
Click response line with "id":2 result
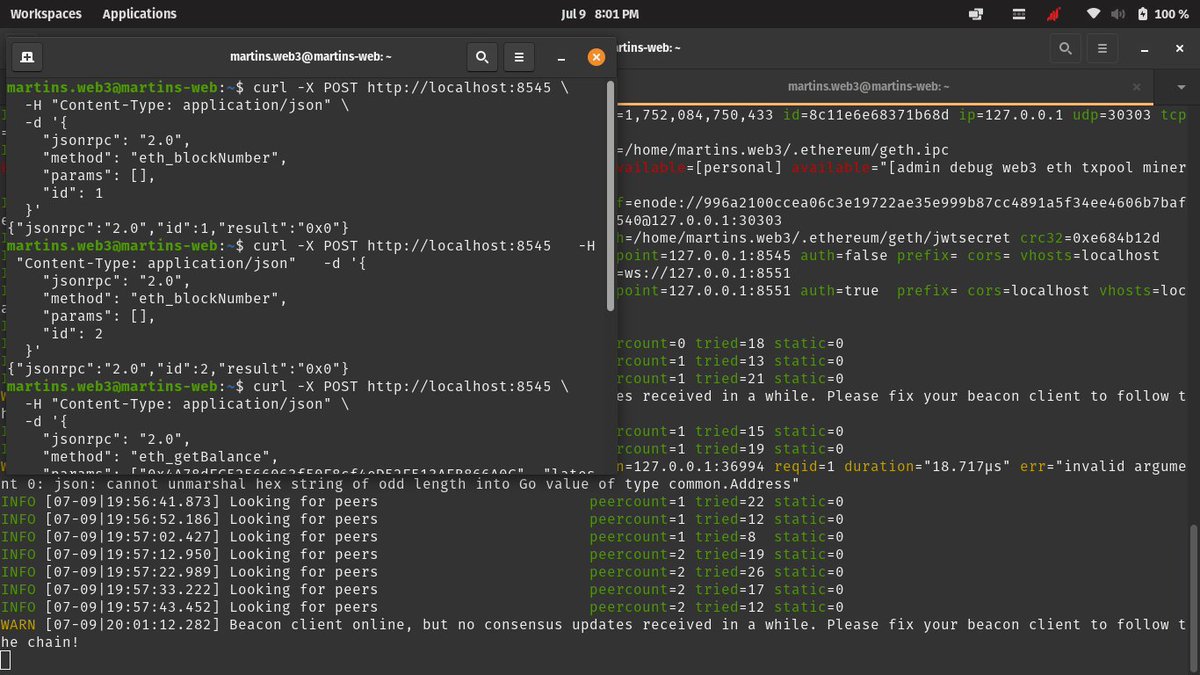pos(178,368)
